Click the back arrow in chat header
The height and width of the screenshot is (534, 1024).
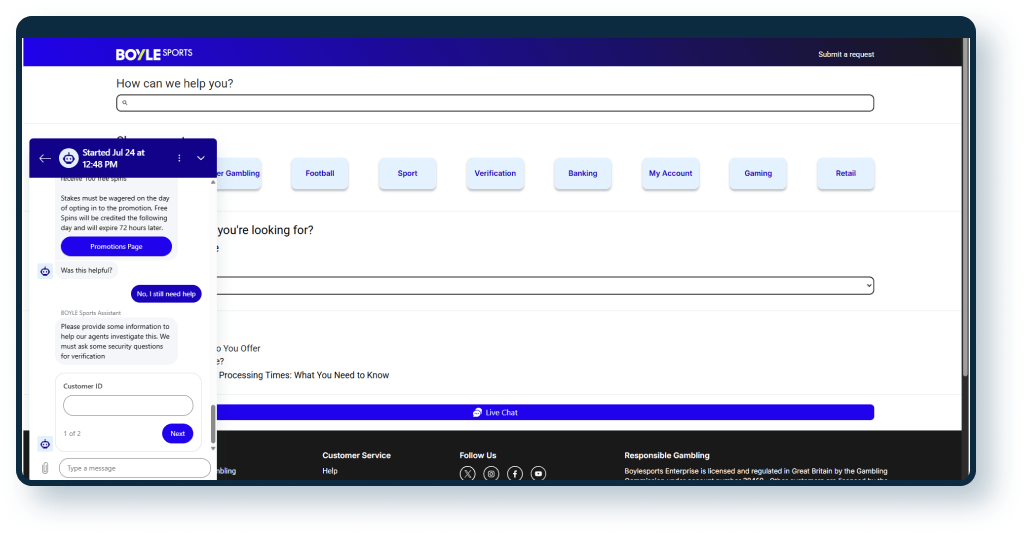[44, 158]
